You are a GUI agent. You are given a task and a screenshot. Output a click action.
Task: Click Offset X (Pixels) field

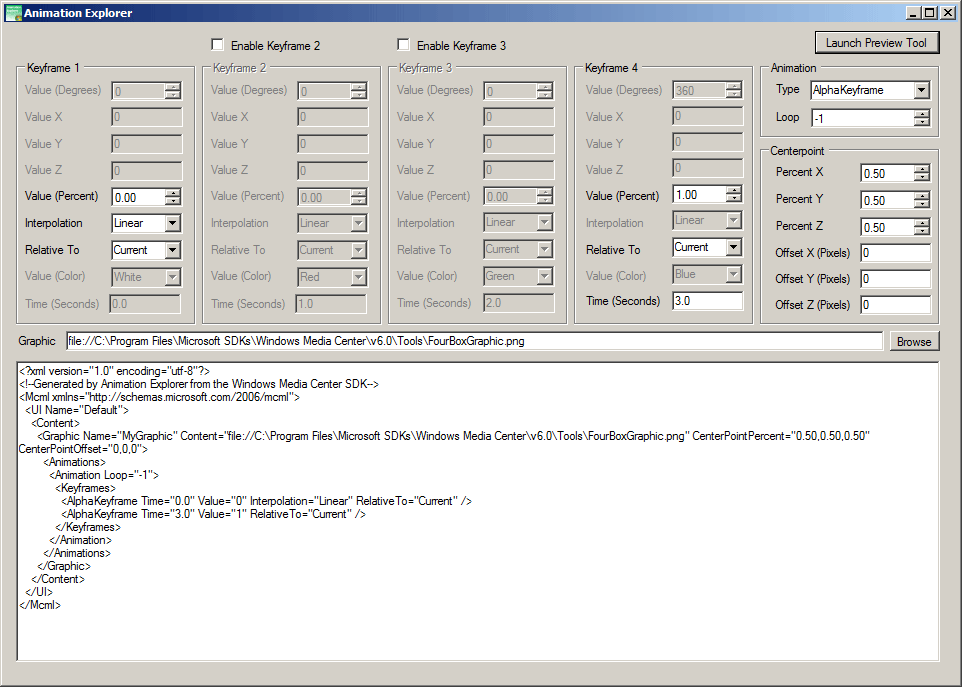point(896,253)
